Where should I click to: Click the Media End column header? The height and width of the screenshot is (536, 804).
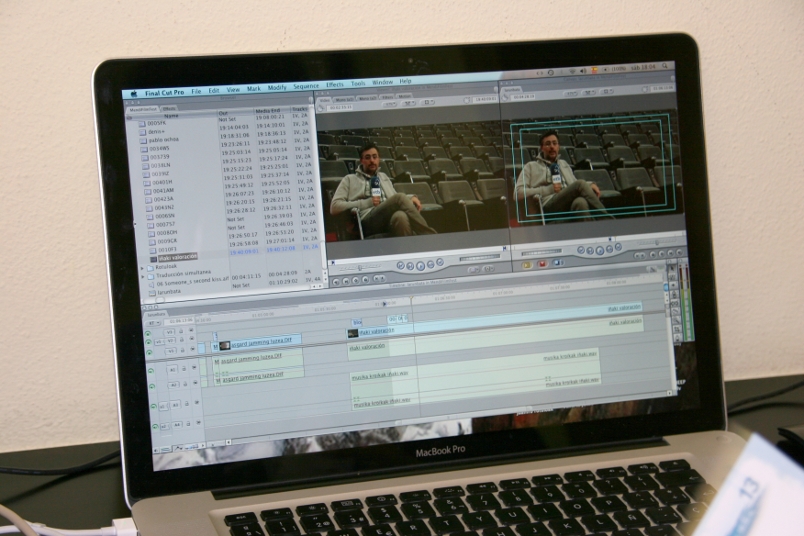[x=268, y=110]
